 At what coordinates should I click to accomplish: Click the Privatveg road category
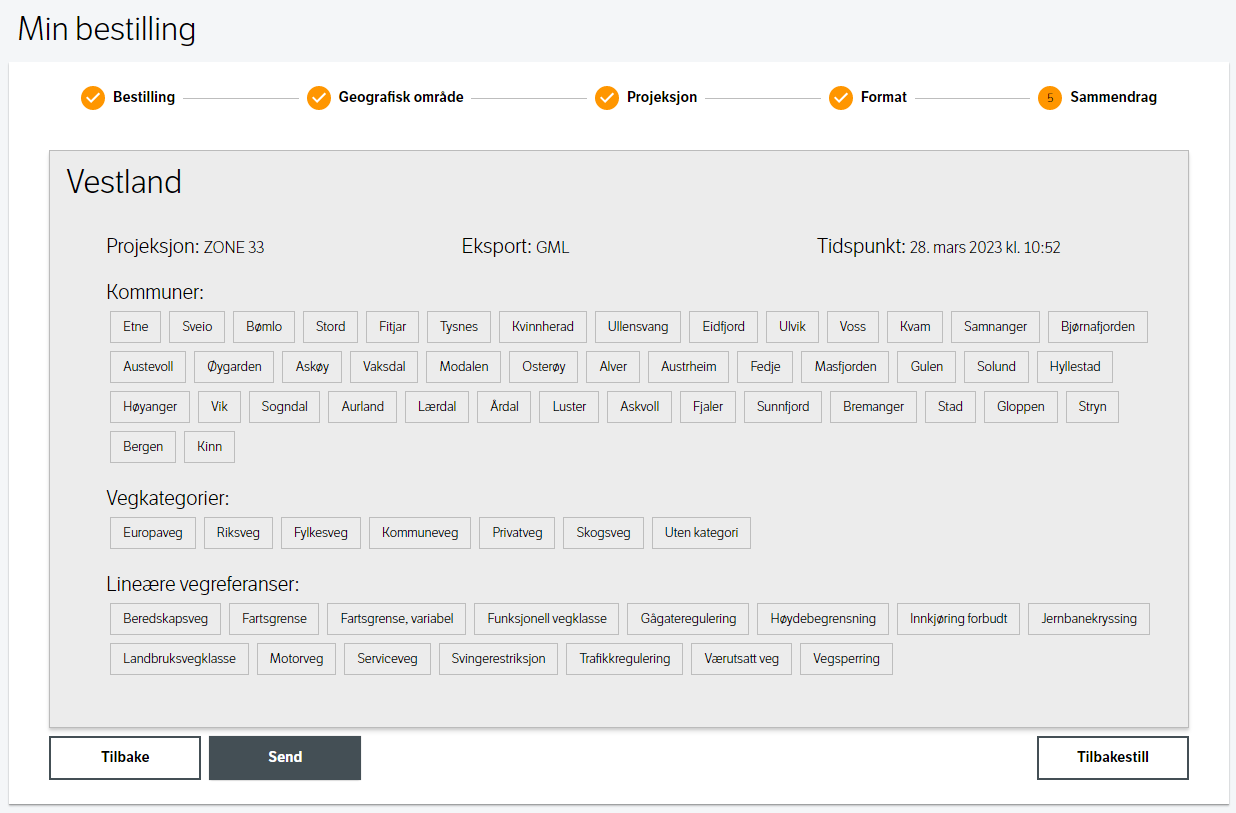pos(517,533)
